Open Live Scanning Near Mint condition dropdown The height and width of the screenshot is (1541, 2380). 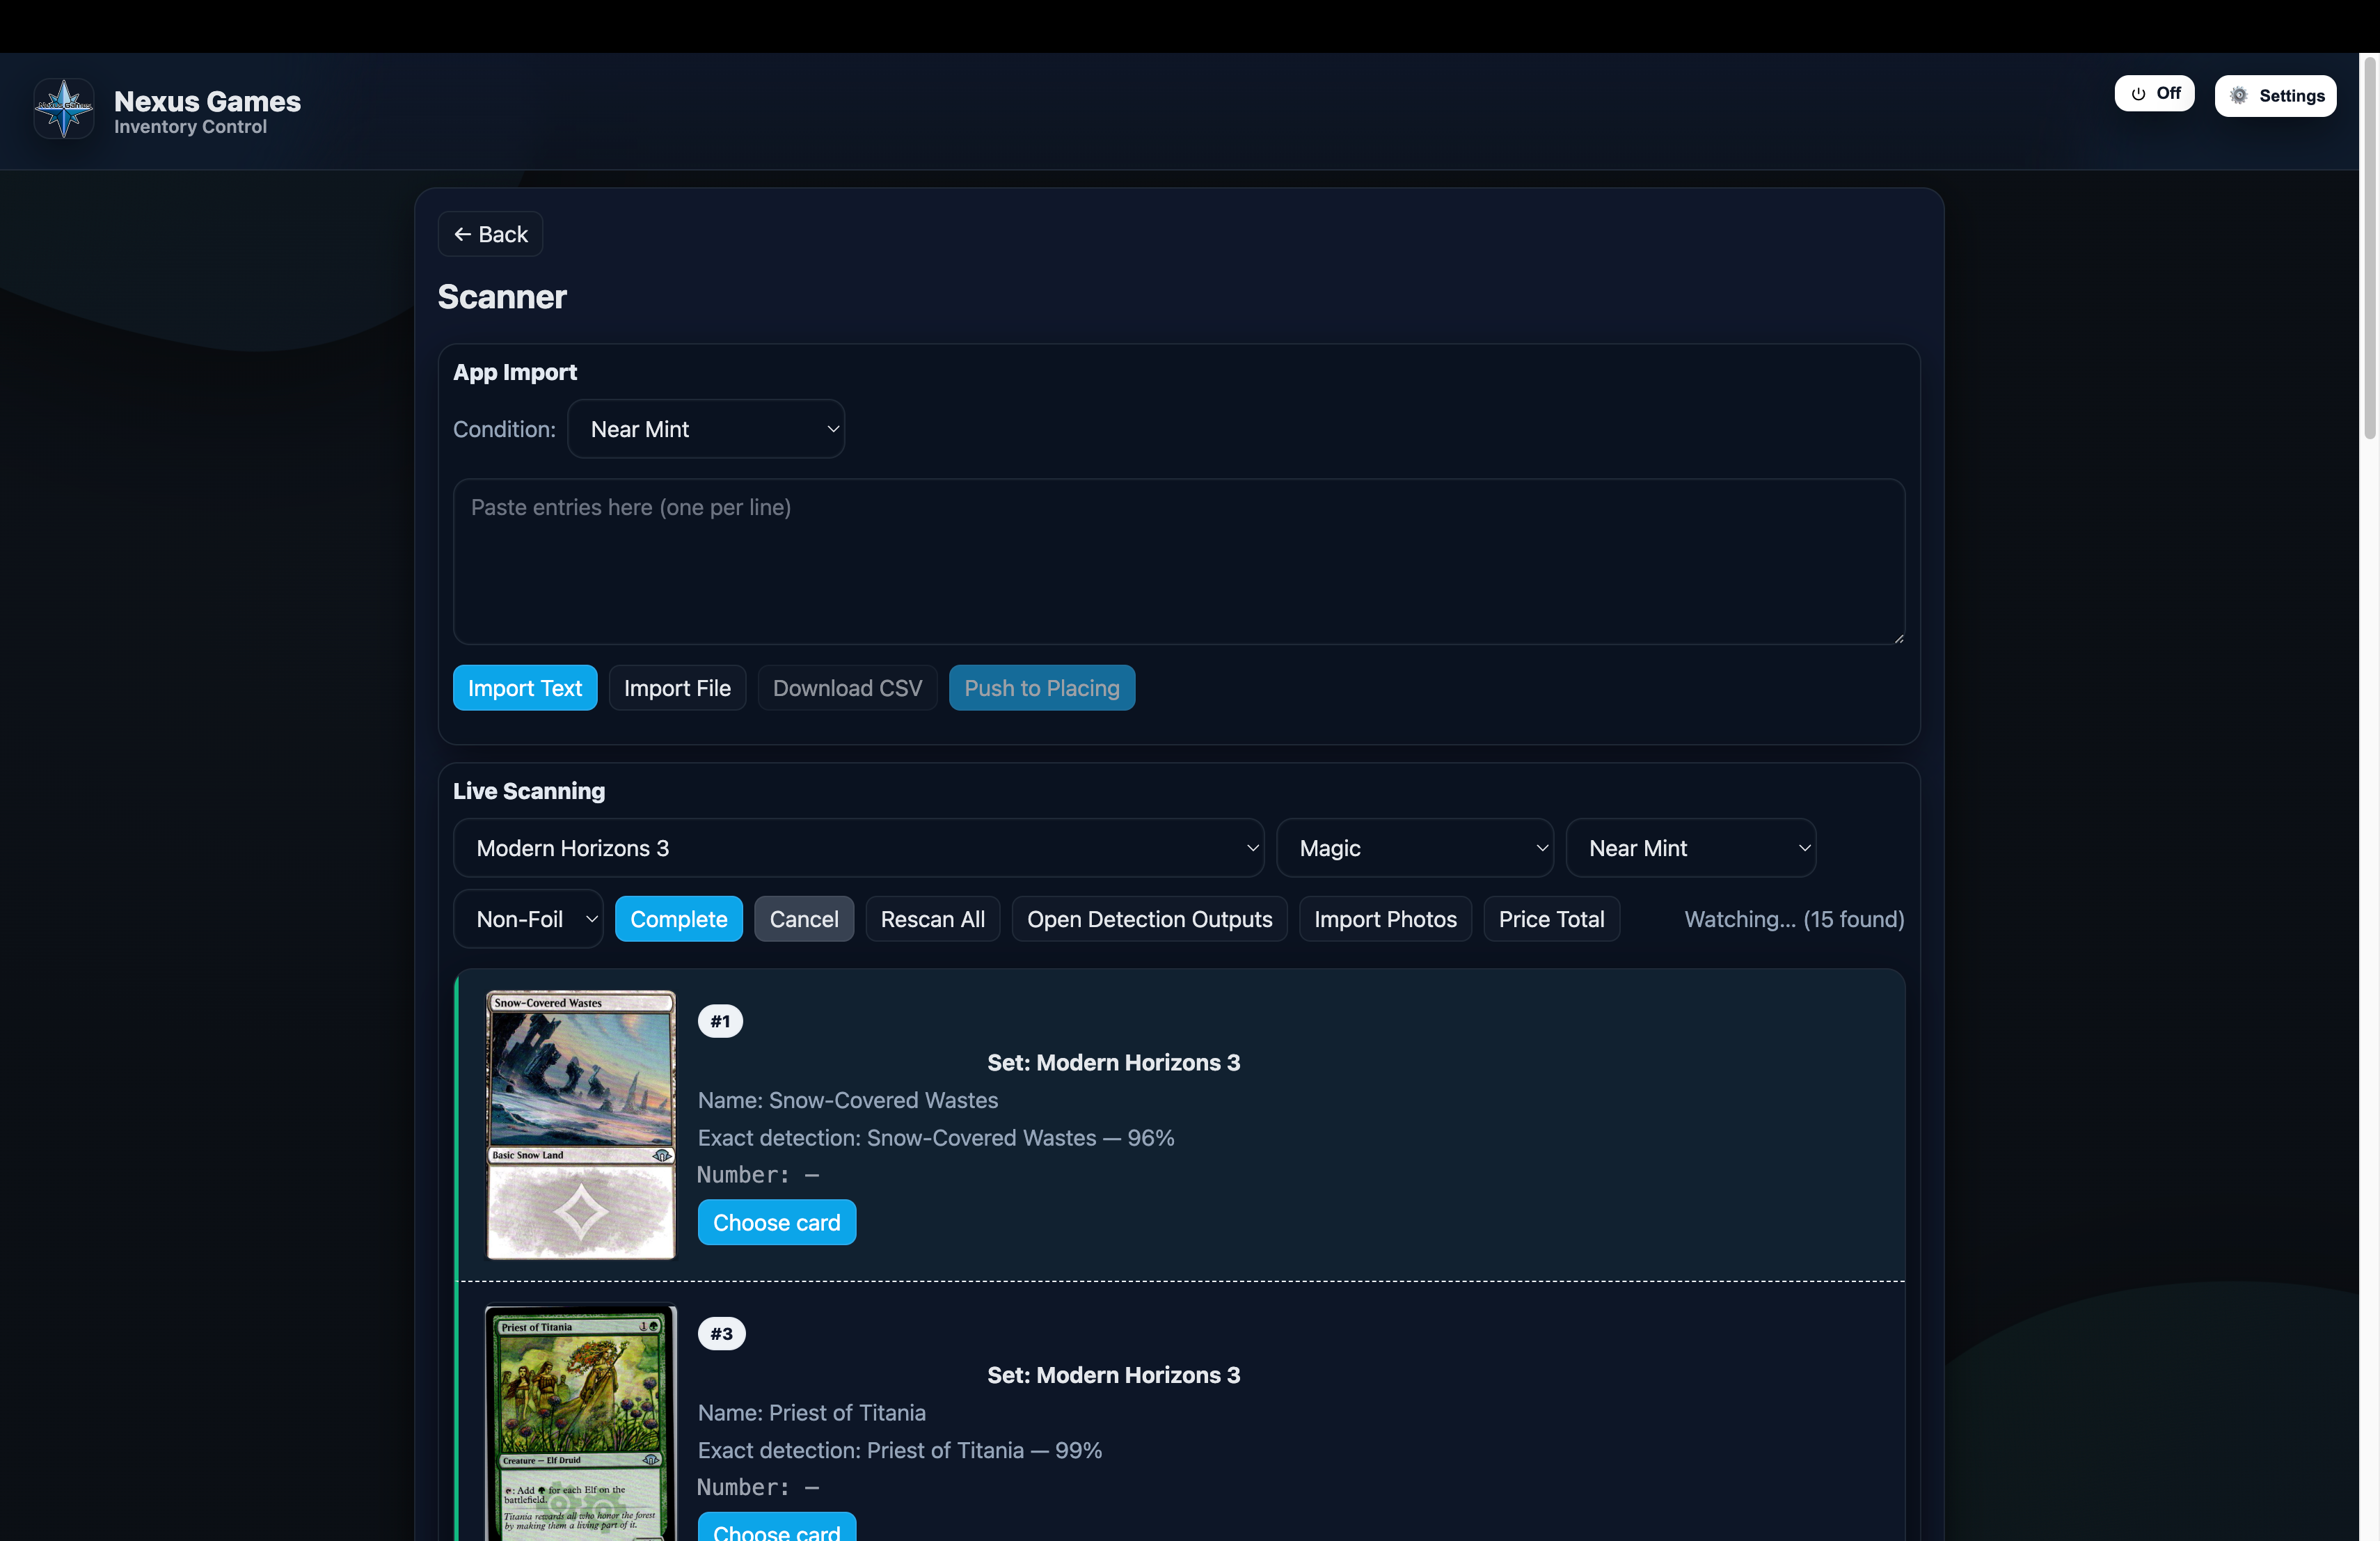click(1690, 848)
